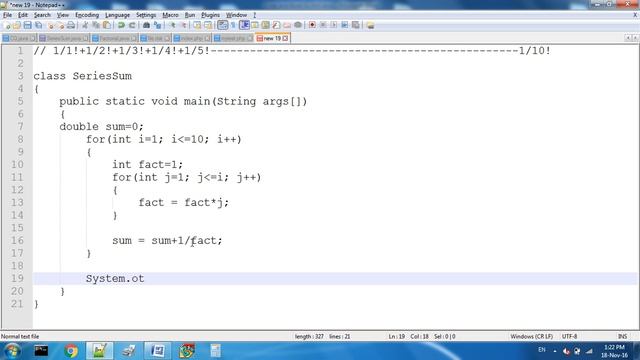Open the Language menu
The image size is (640, 360).
(x=118, y=15)
